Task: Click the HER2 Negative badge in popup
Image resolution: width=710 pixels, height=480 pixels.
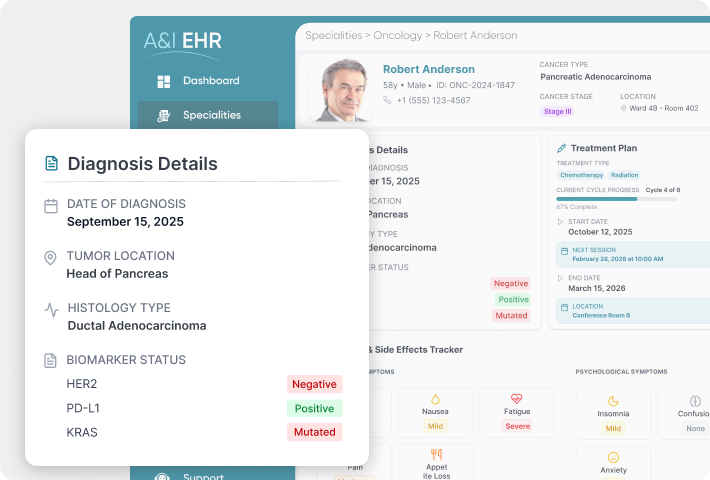Action: [x=314, y=384]
